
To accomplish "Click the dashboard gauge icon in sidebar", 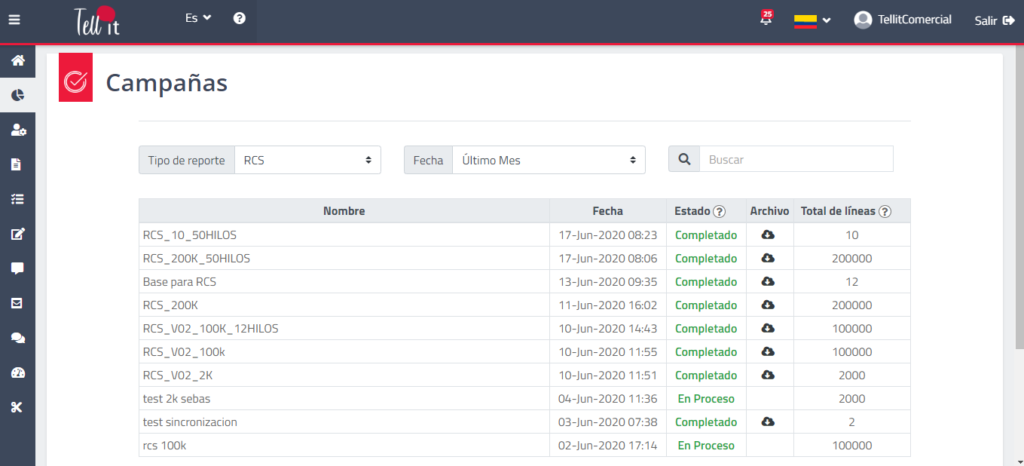I will pyautogui.click(x=17, y=372).
